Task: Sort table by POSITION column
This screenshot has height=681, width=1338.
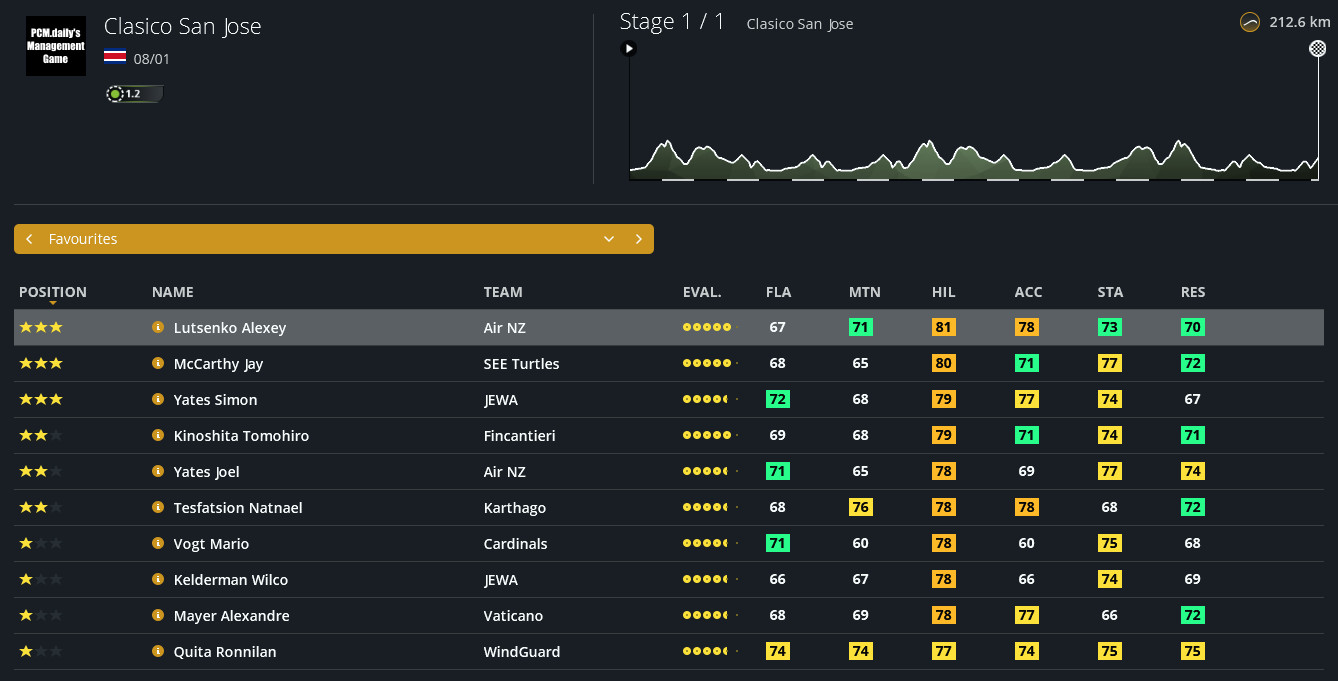Action: pyautogui.click(x=53, y=292)
